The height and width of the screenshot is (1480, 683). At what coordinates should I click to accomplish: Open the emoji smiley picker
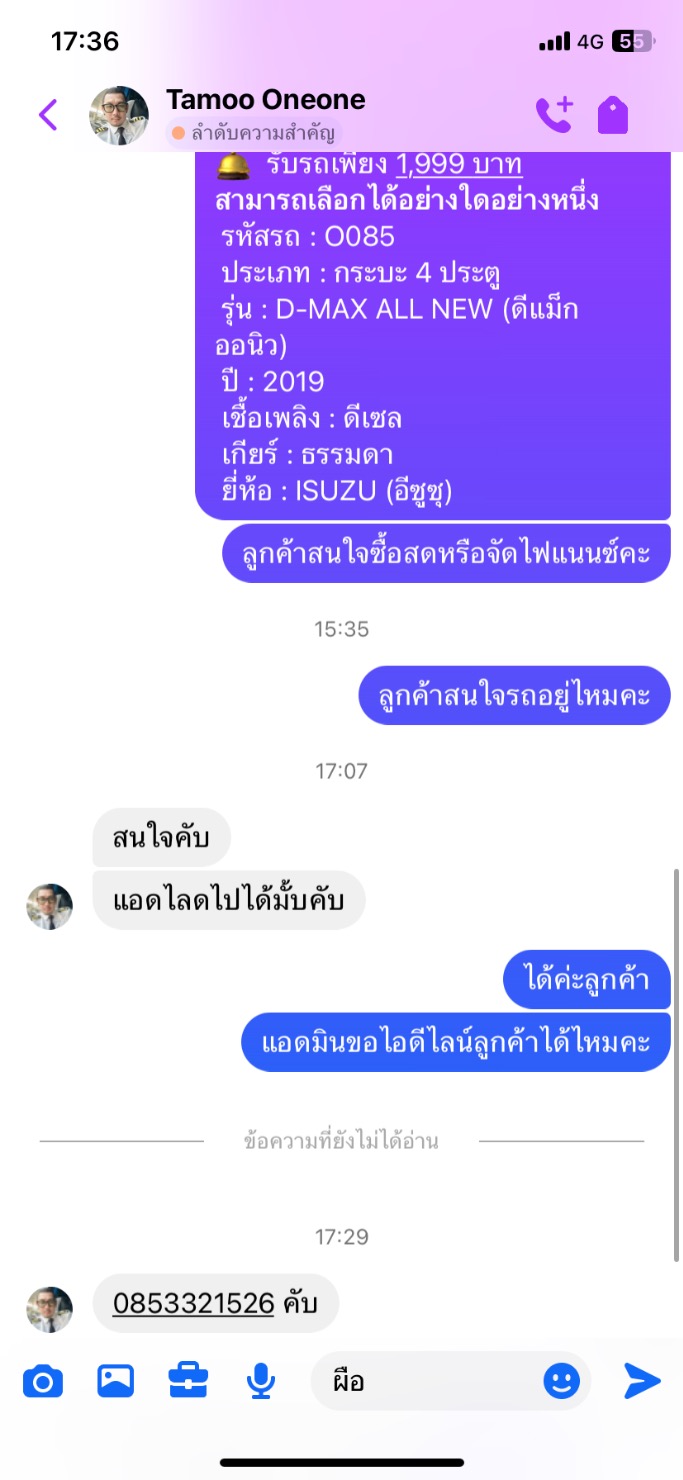pos(561,1382)
